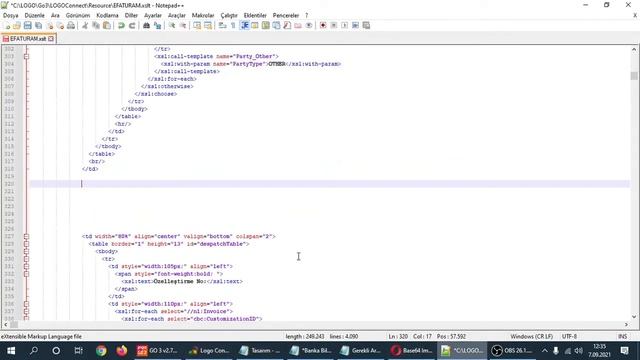Toggle Show All Characters pilcrow icon
The width and height of the screenshot is (640, 360).
(x=233, y=26)
